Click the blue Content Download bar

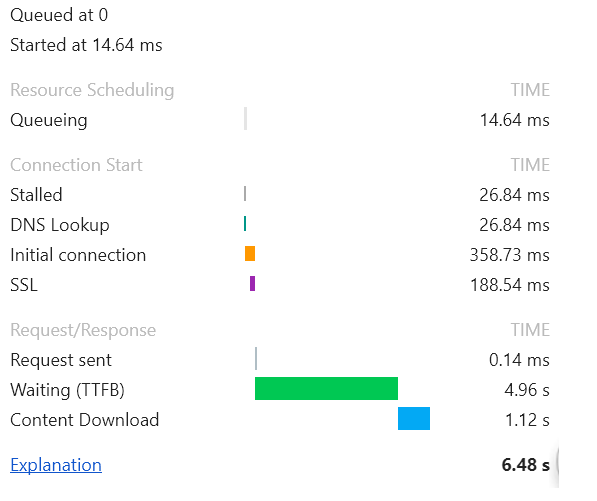click(x=414, y=418)
